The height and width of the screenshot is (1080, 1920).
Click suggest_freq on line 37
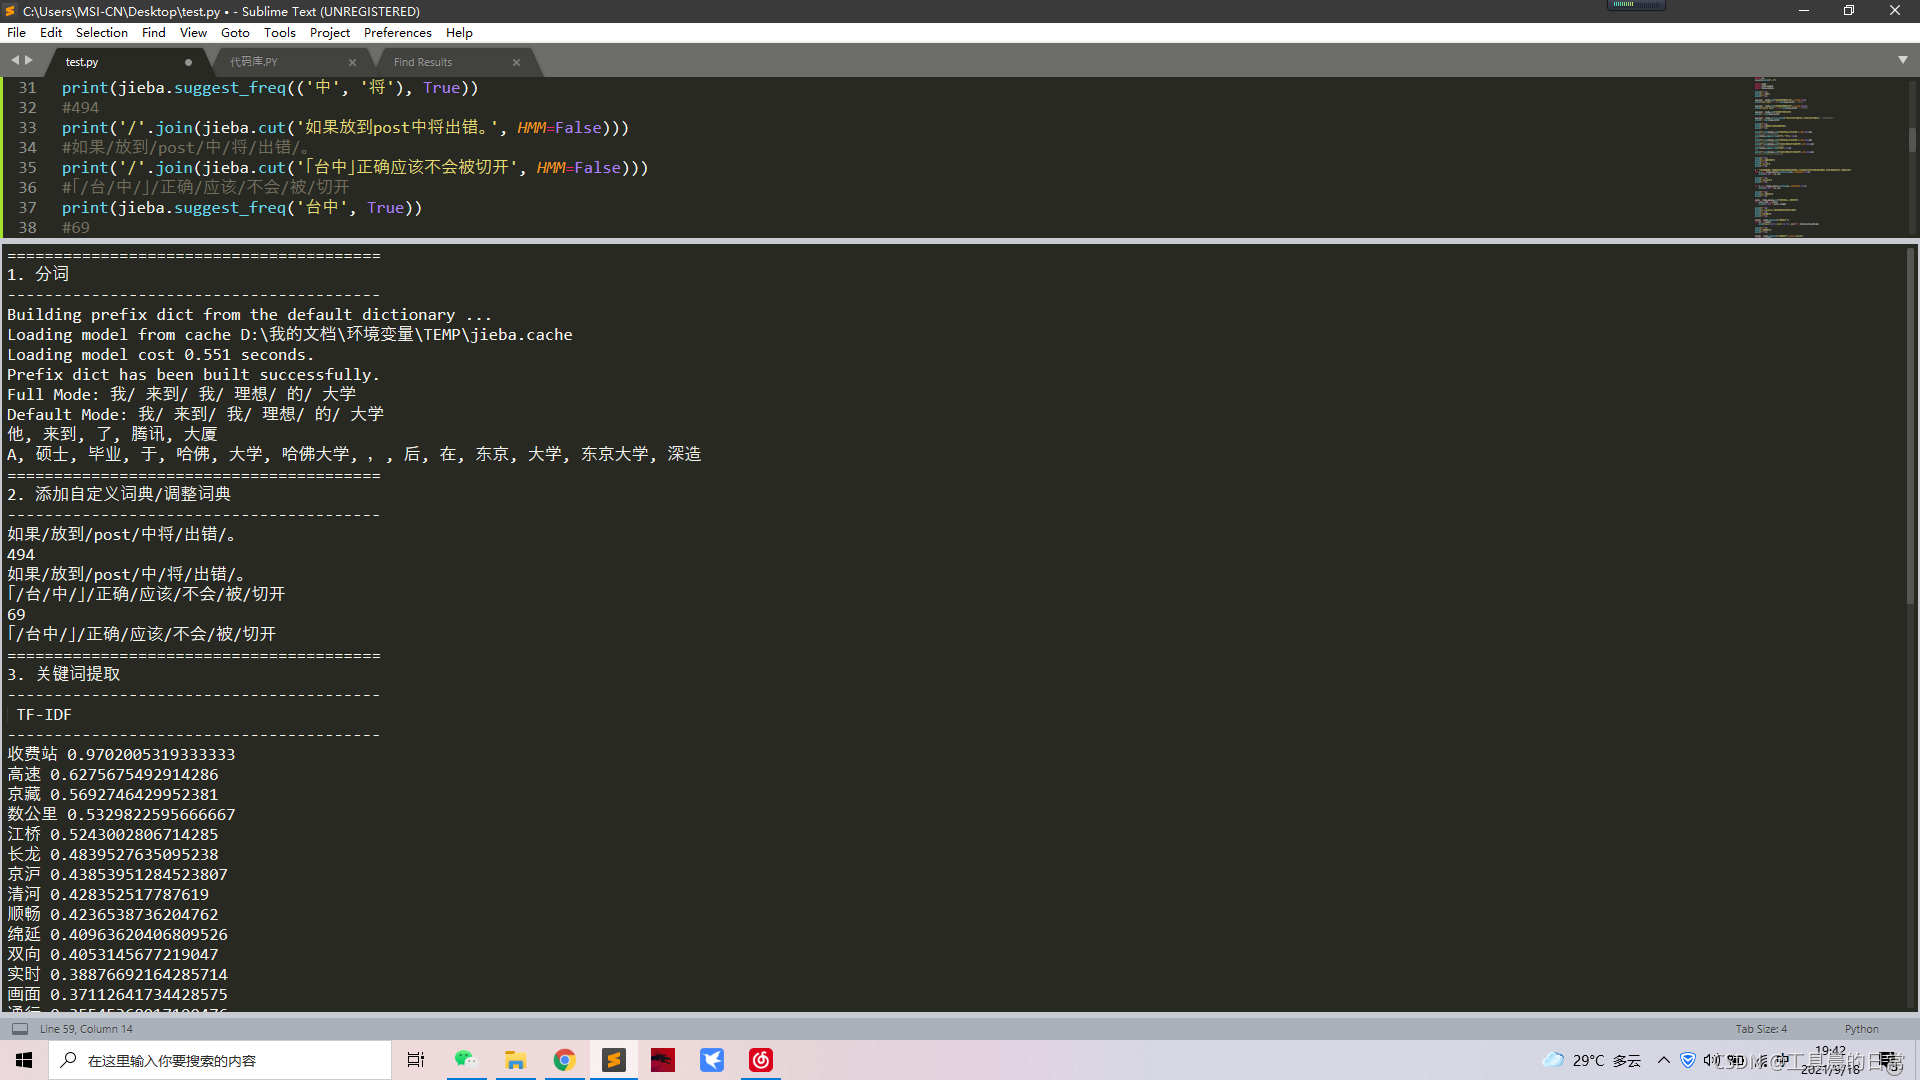[230, 208]
